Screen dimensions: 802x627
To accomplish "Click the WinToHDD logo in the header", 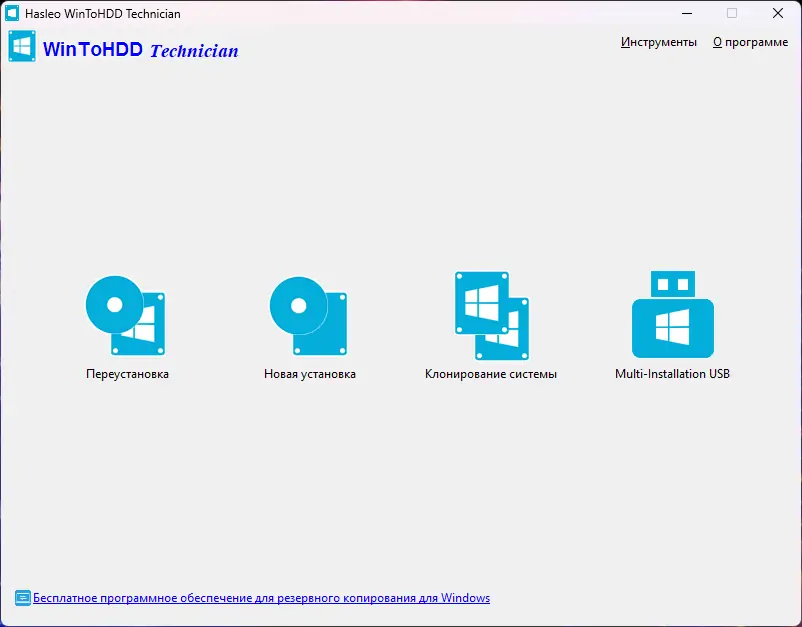I will click(21, 46).
